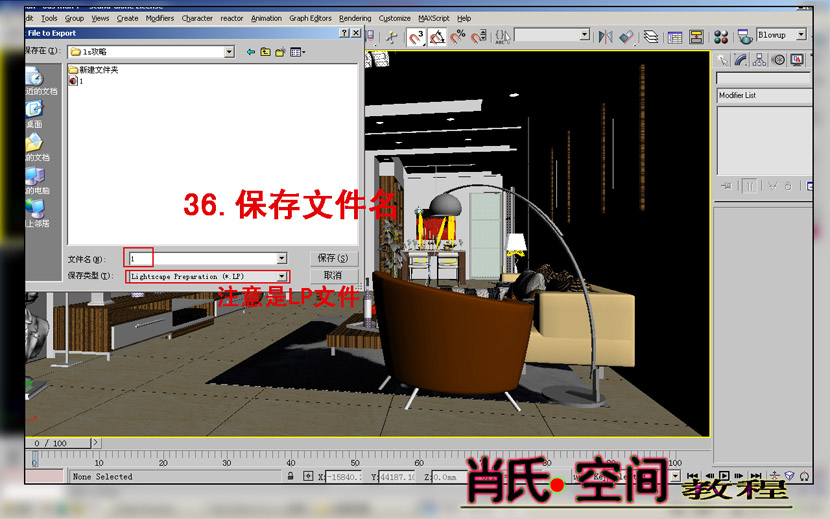Screen dimensions: 830x519
Task: Open the Tools menu
Action: click(x=49, y=18)
